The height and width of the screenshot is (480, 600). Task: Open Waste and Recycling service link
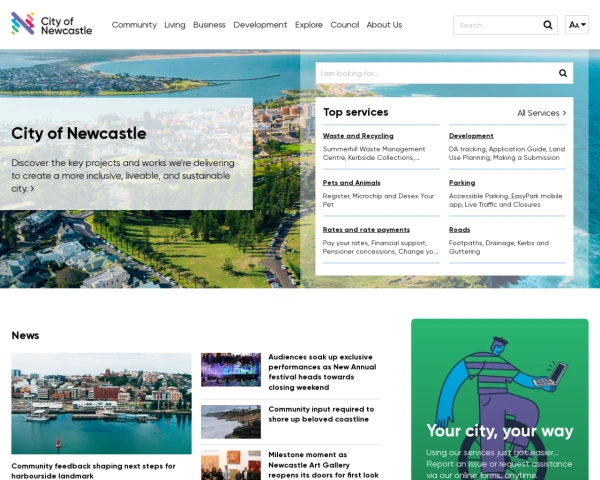(358, 135)
